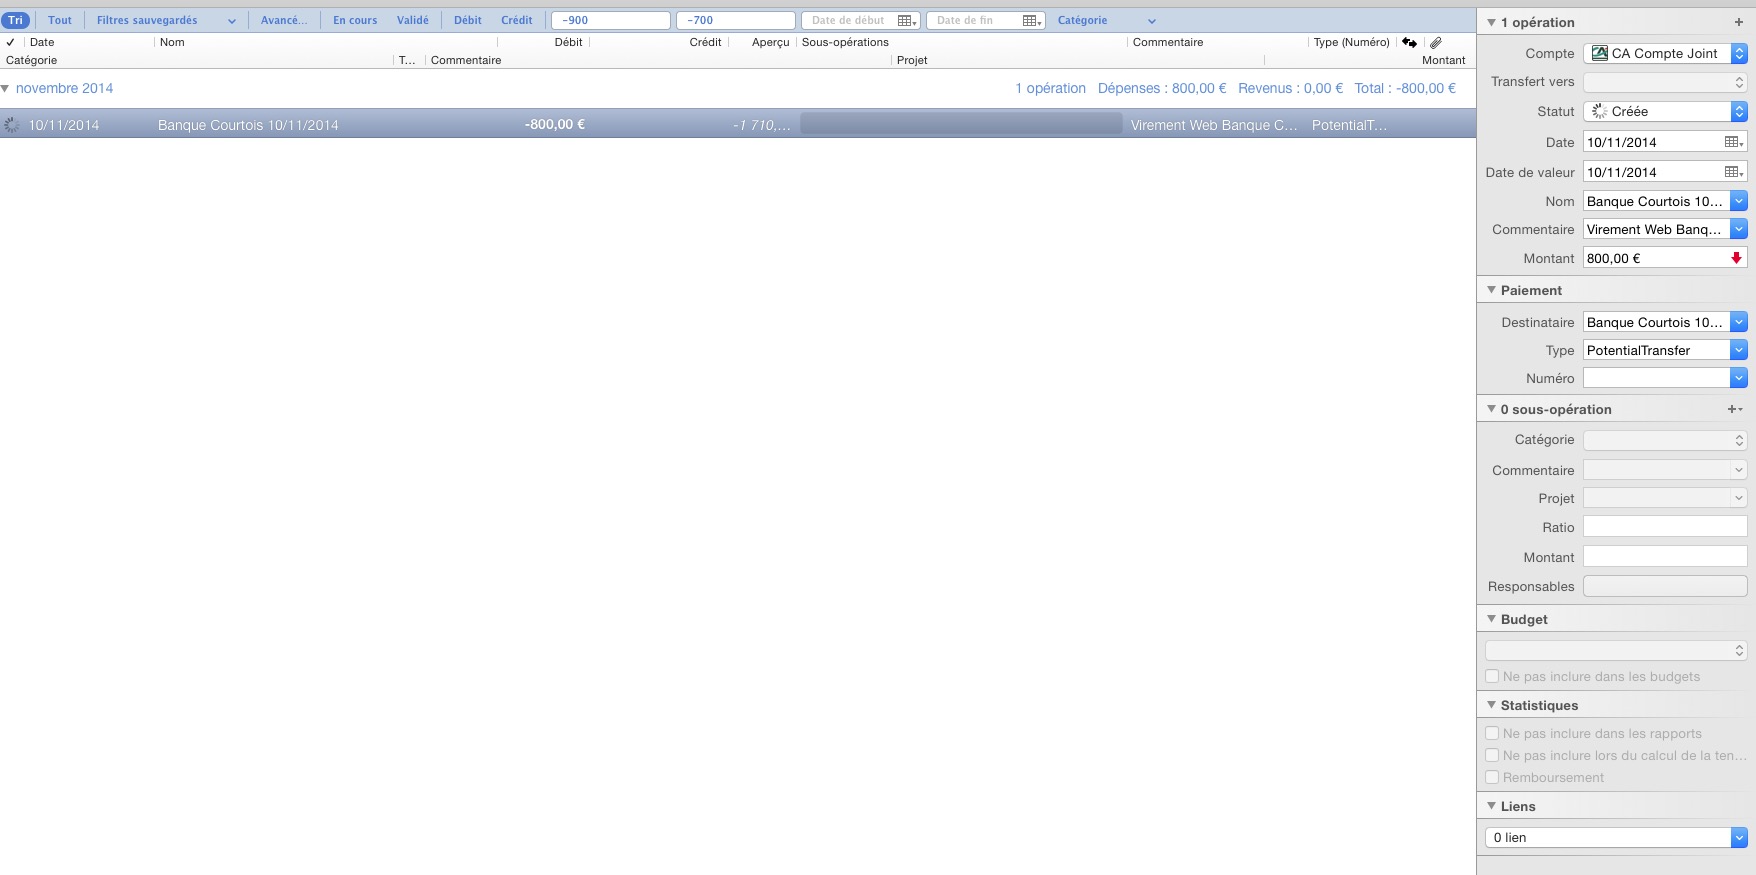The height and width of the screenshot is (875, 1756).
Task: Toggle the red debit arrow in Montant
Action: [1736, 258]
